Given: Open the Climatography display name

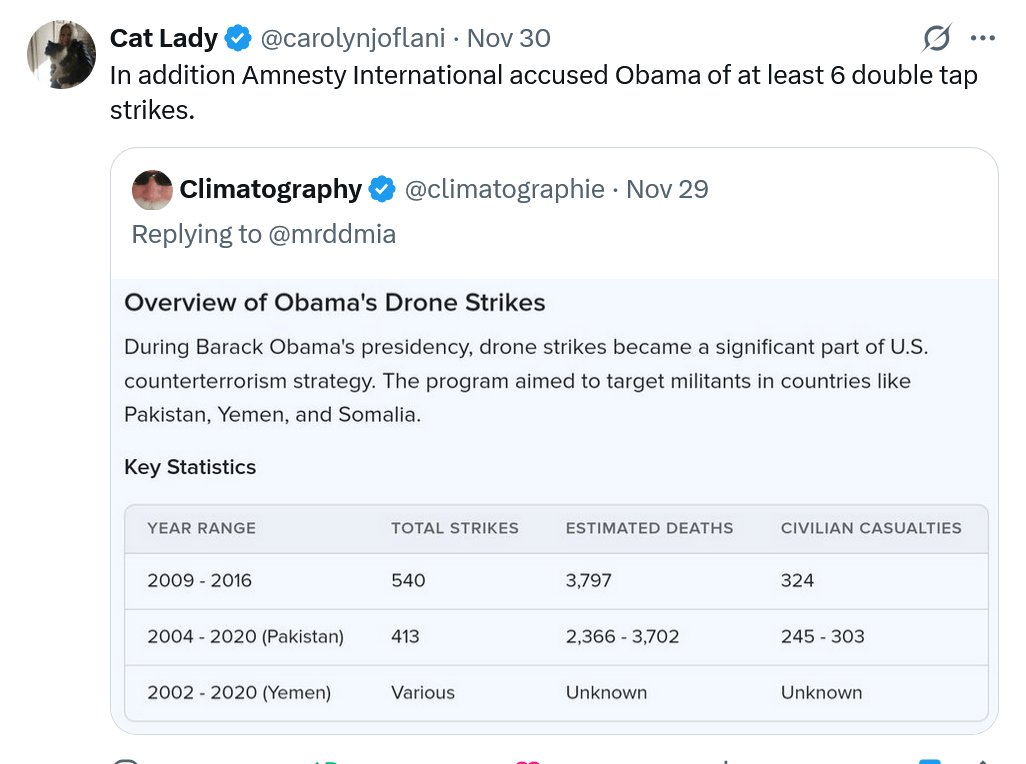Looking at the screenshot, I should click(270, 189).
